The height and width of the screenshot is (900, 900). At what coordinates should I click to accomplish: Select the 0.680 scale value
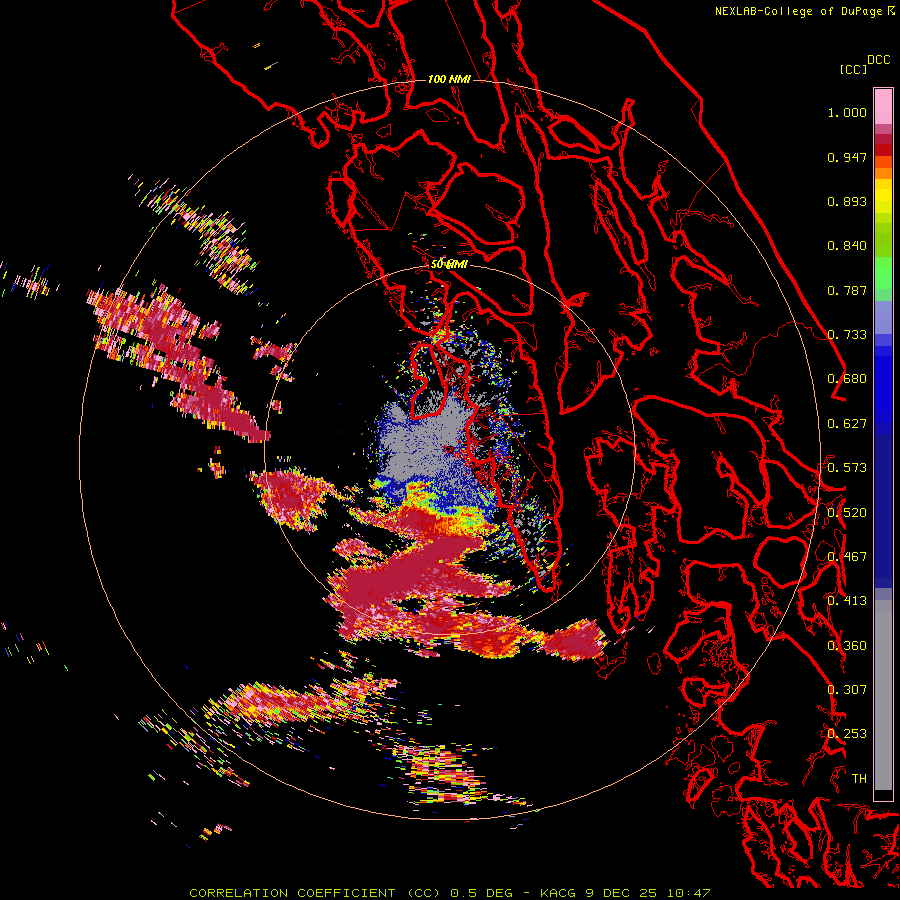(847, 379)
